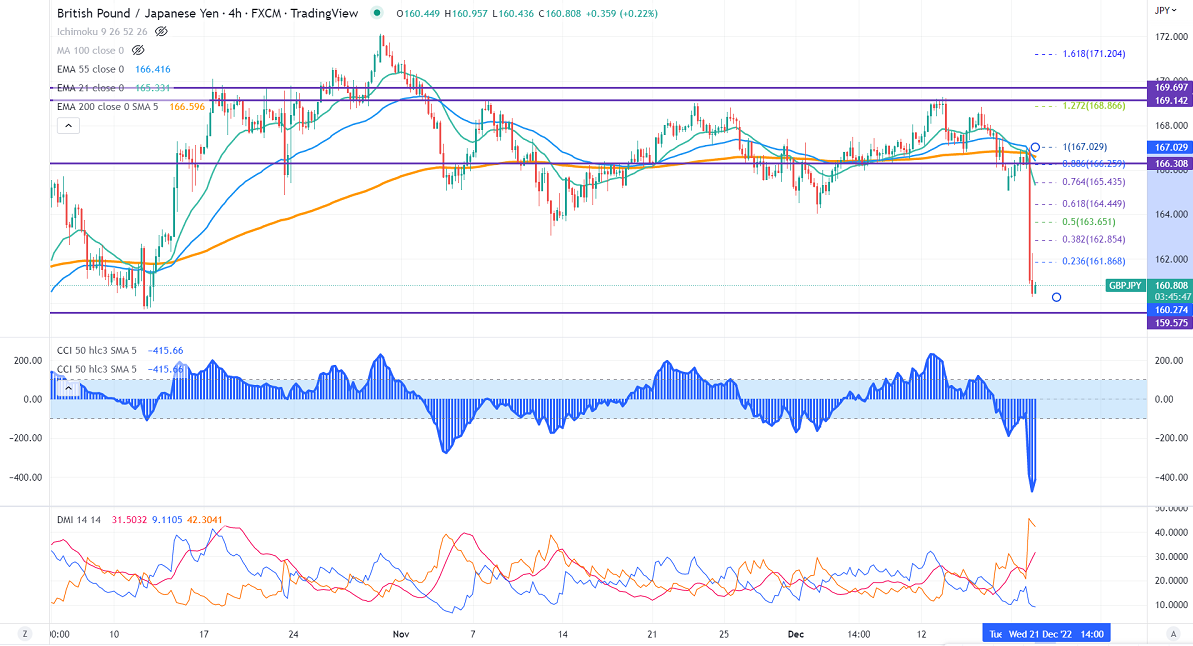Viewport: 1193px width, 646px height.
Task: Click the 169.142 price axis label
Action: pos(1170,100)
